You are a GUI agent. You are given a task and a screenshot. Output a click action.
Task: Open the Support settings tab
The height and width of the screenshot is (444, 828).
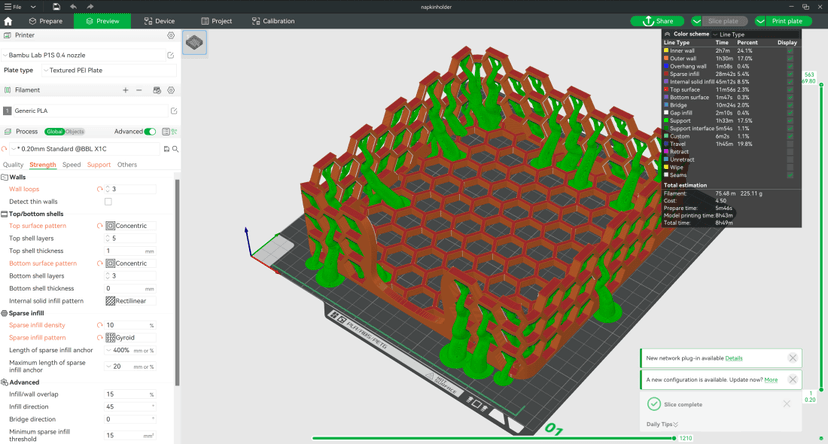tap(99, 165)
